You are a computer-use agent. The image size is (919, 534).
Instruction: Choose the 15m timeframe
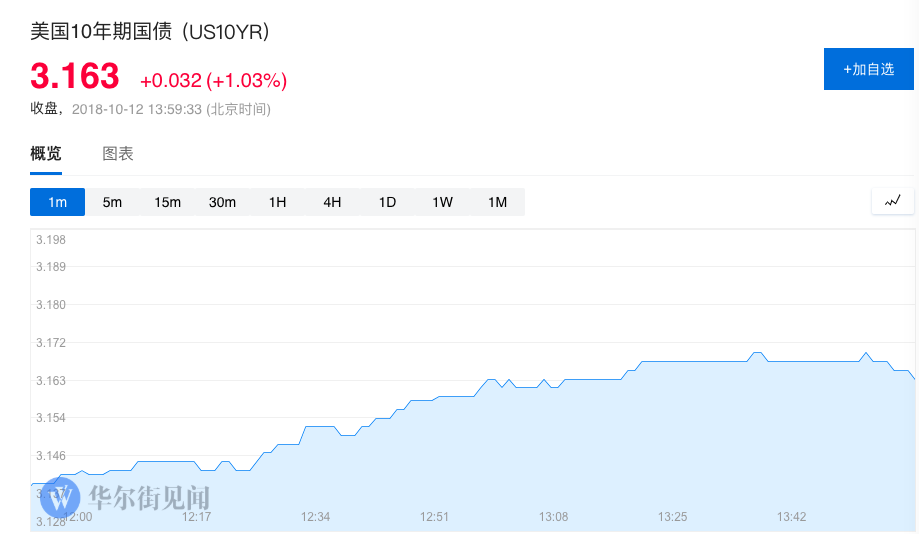167,202
